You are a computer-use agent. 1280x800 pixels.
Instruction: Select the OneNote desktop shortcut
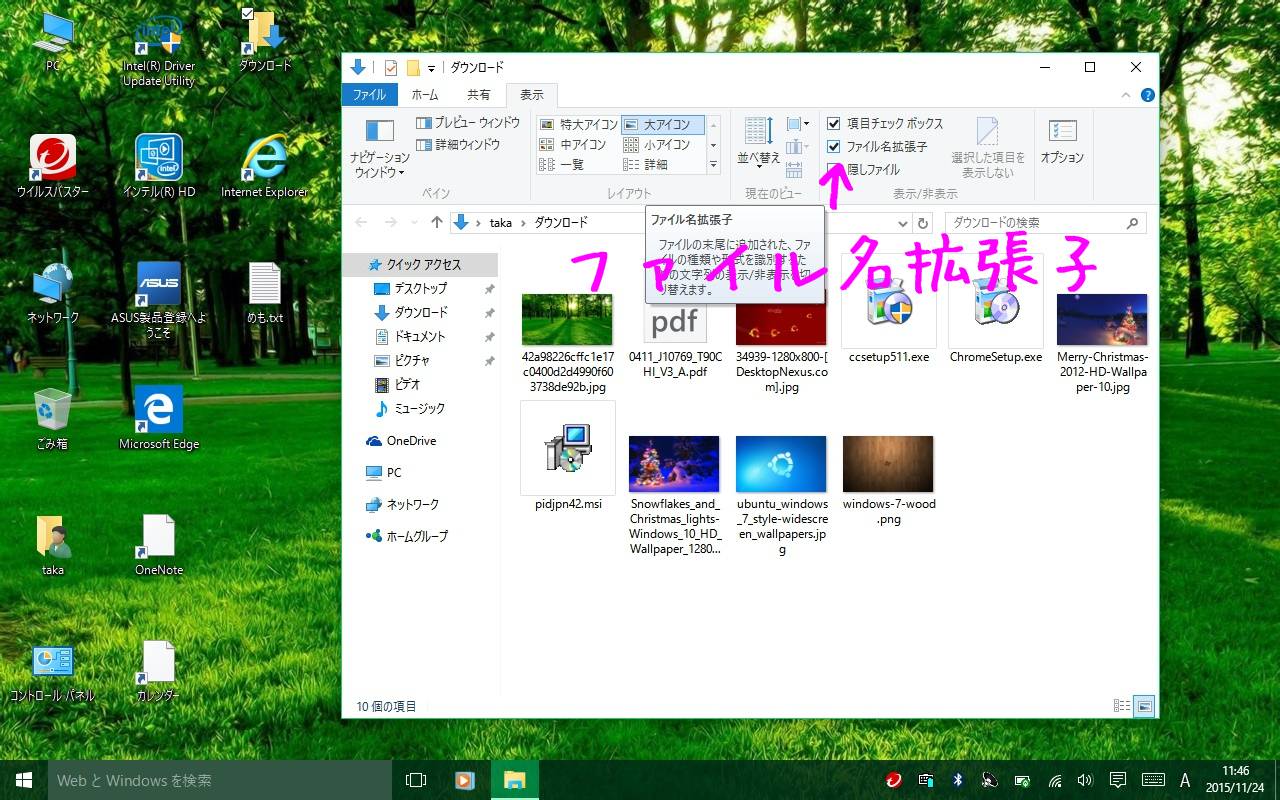(x=159, y=545)
